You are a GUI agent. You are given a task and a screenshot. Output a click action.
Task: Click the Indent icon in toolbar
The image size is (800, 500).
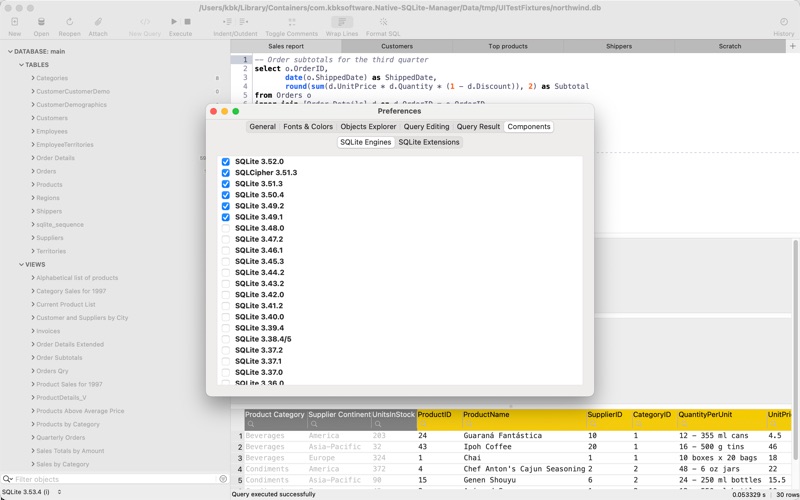coord(228,22)
